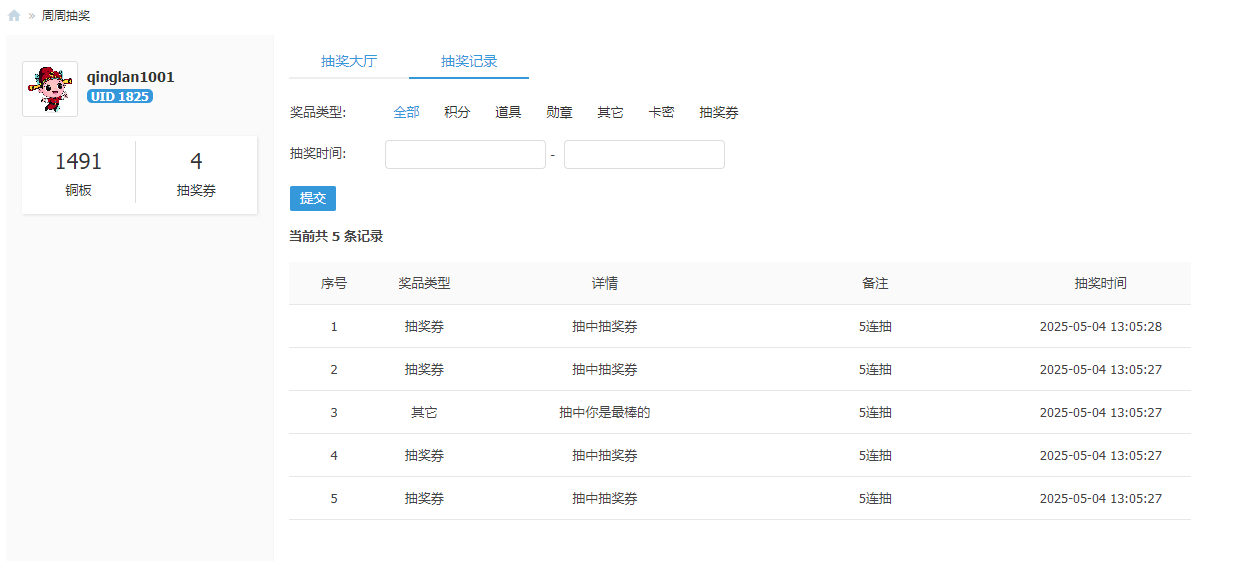The height and width of the screenshot is (561, 1233).
Task: Filter prize type by 勋章
Action: 559,112
